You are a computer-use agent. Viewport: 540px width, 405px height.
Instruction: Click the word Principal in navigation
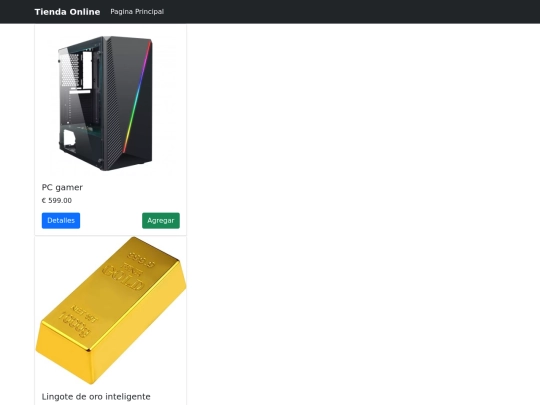click(149, 12)
